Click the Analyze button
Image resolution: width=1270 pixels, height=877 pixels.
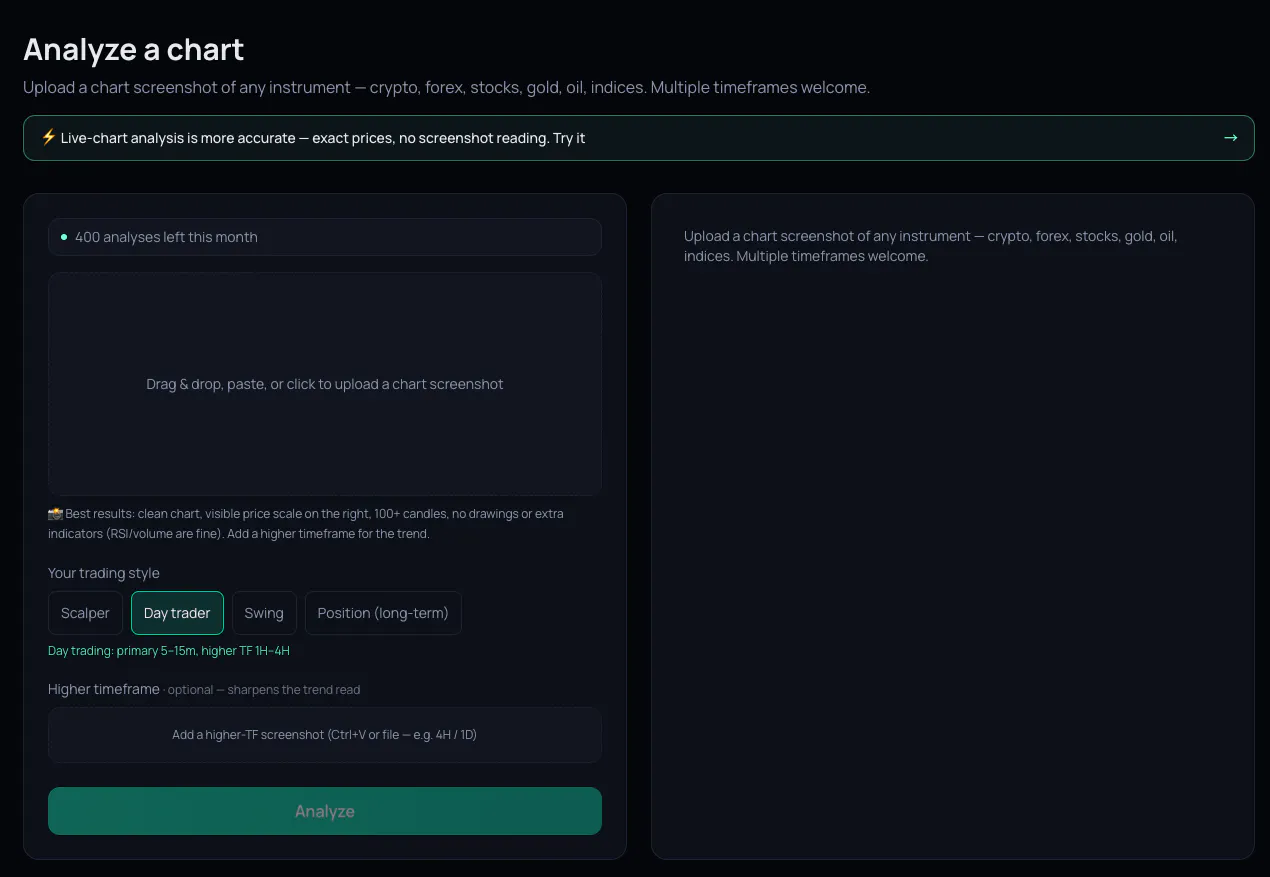(x=325, y=811)
